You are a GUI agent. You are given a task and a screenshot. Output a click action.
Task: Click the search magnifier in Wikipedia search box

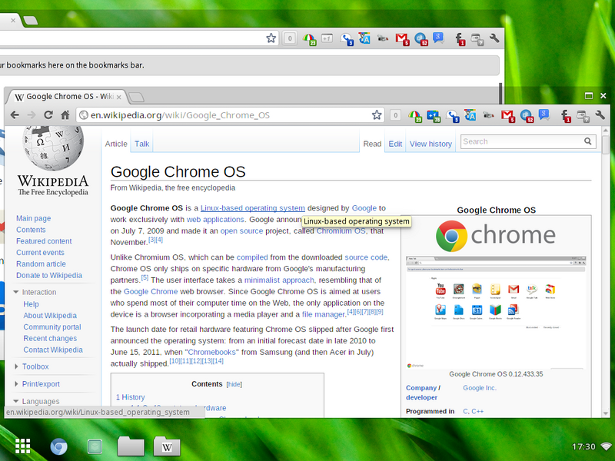pos(588,141)
